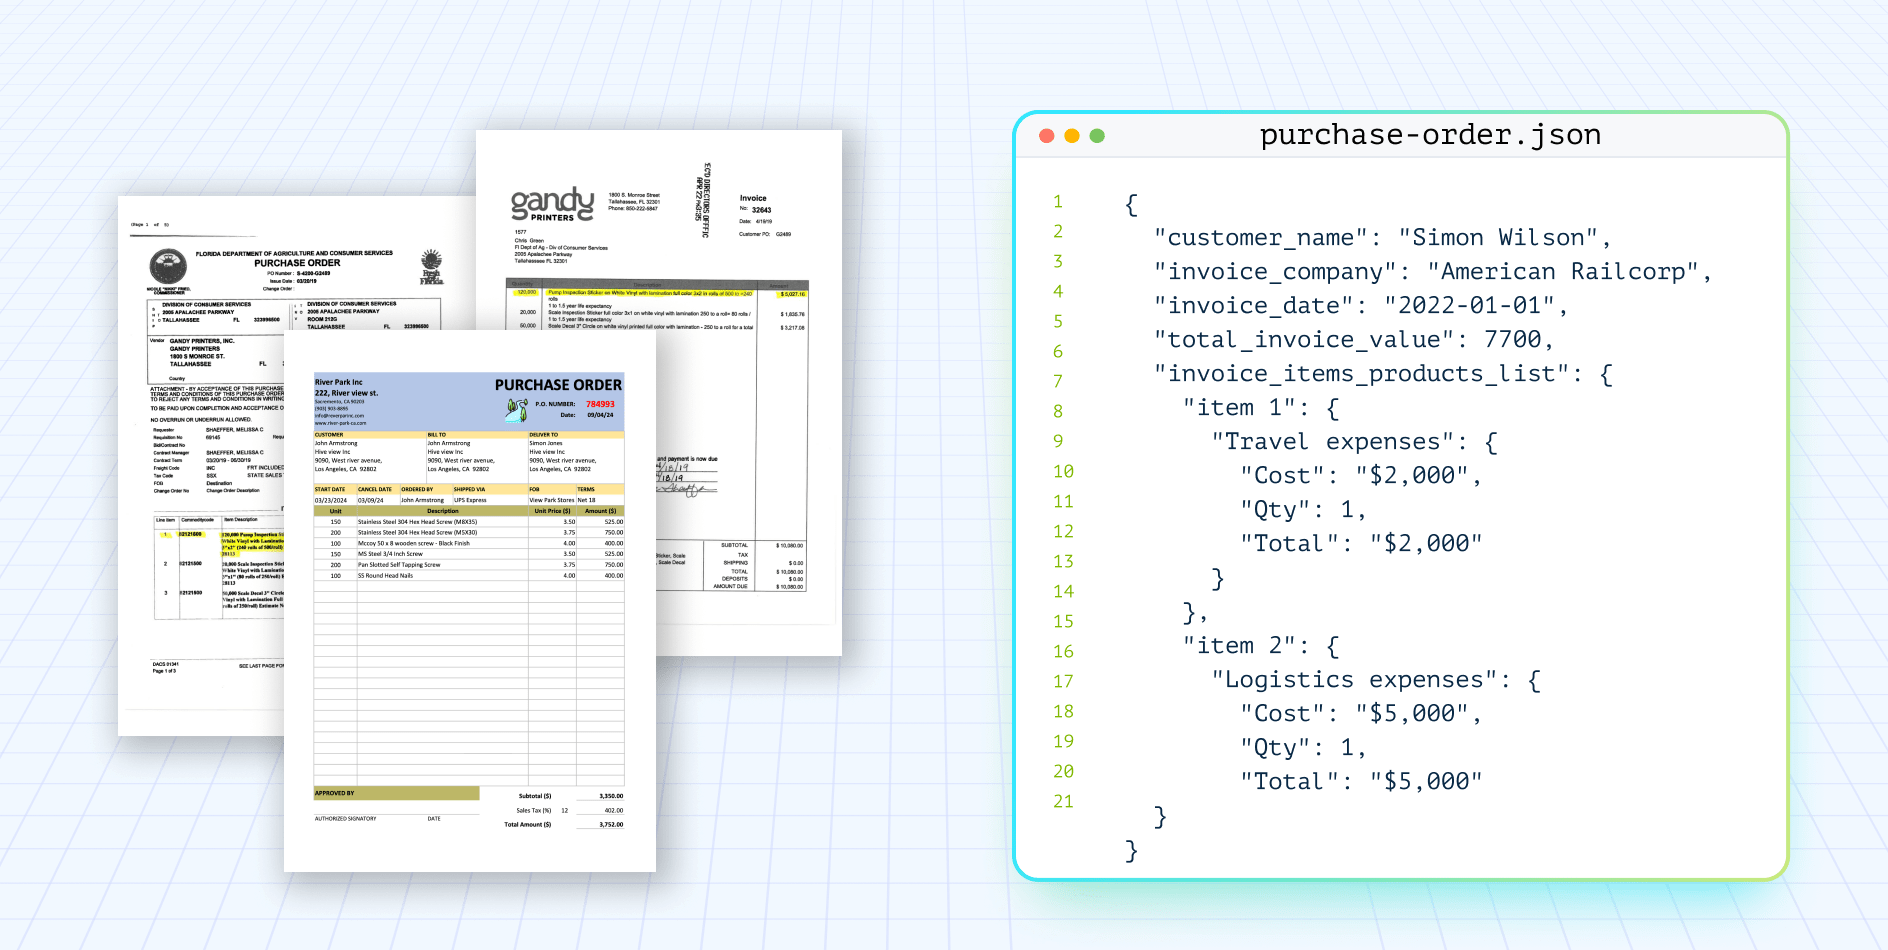Click the invoice number 32643
1888x950 pixels.
(762, 210)
